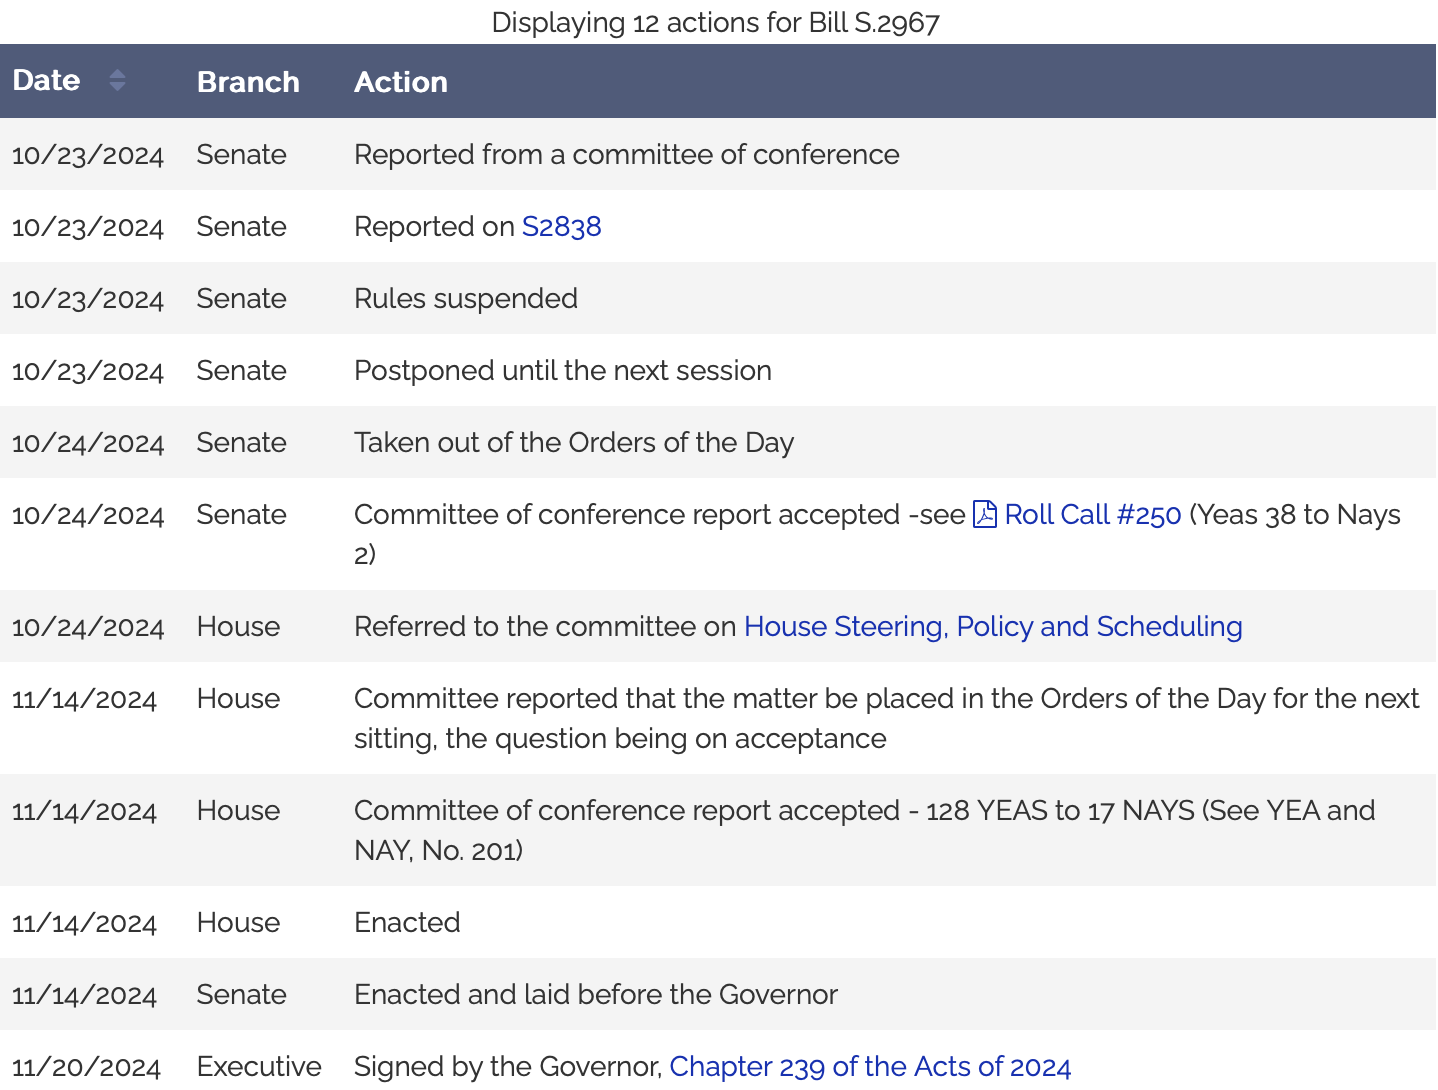Open the S2838 bill link

(x=561, y=227)
